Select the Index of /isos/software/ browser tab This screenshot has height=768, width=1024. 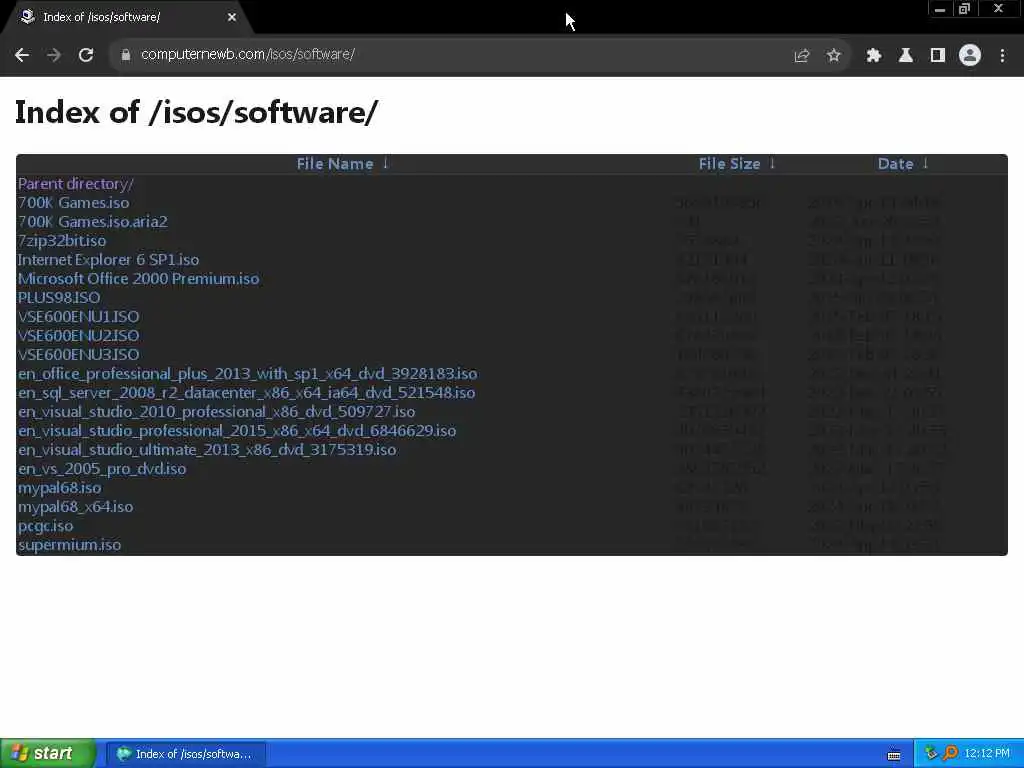(x=127, y=17)
